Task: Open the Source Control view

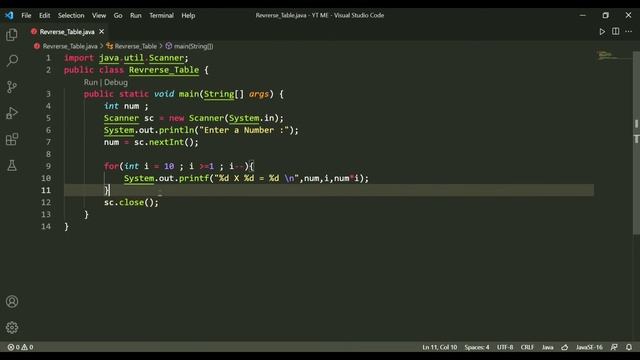Action: pyautogui.click(x=12, y=87)
